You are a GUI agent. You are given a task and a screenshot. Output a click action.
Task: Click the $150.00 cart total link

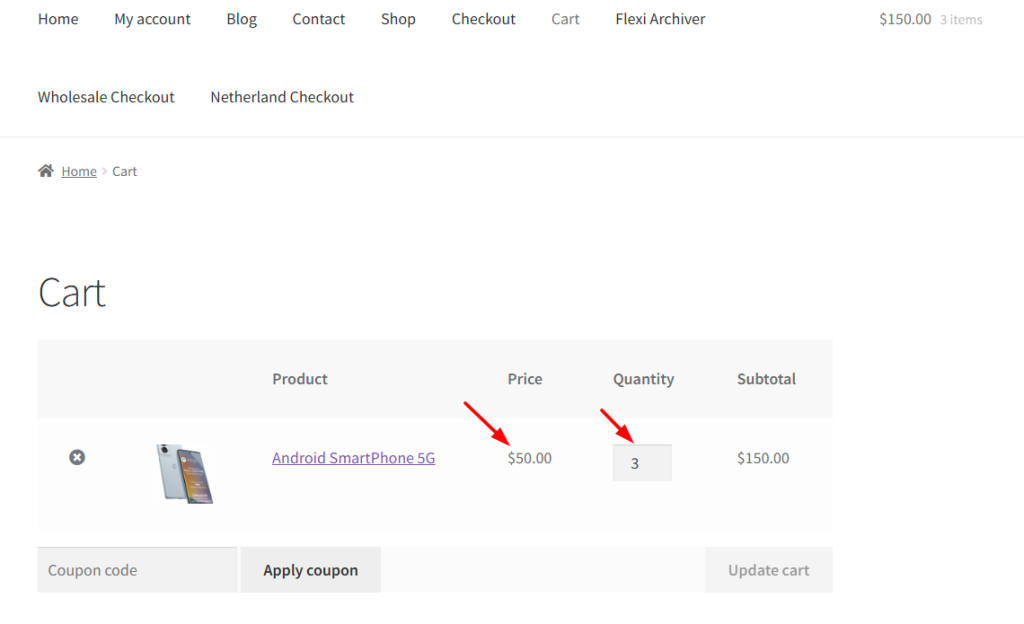pyautogui.click(x=905, y=19)
